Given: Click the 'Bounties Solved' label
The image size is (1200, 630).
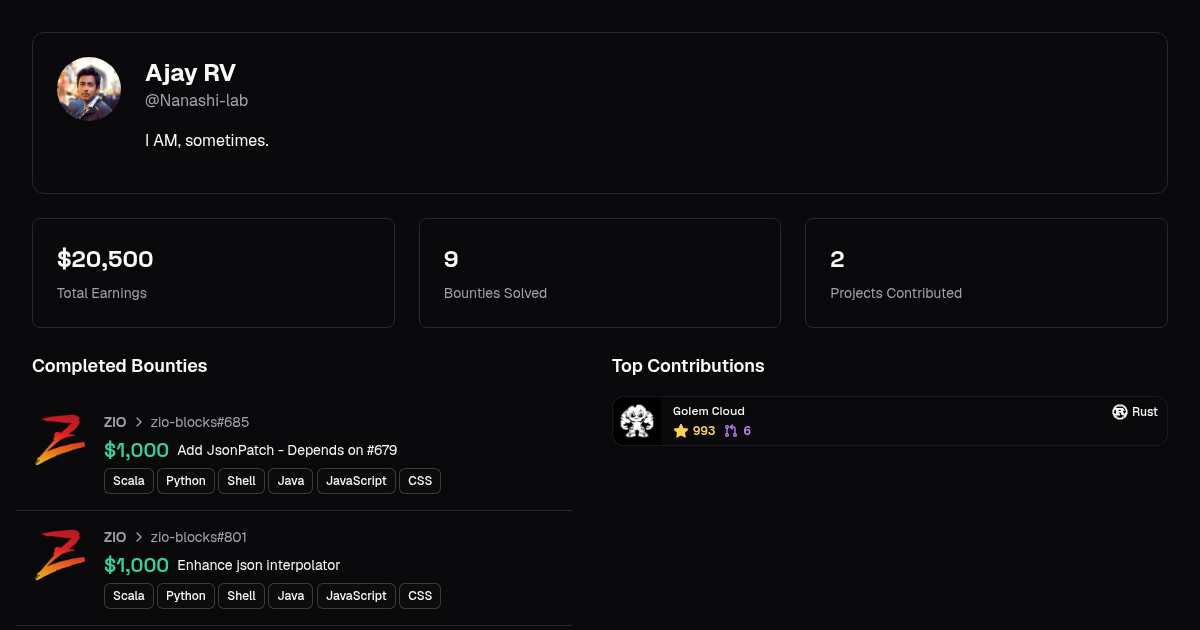Looking at the screenshot, I should point(495,293).
